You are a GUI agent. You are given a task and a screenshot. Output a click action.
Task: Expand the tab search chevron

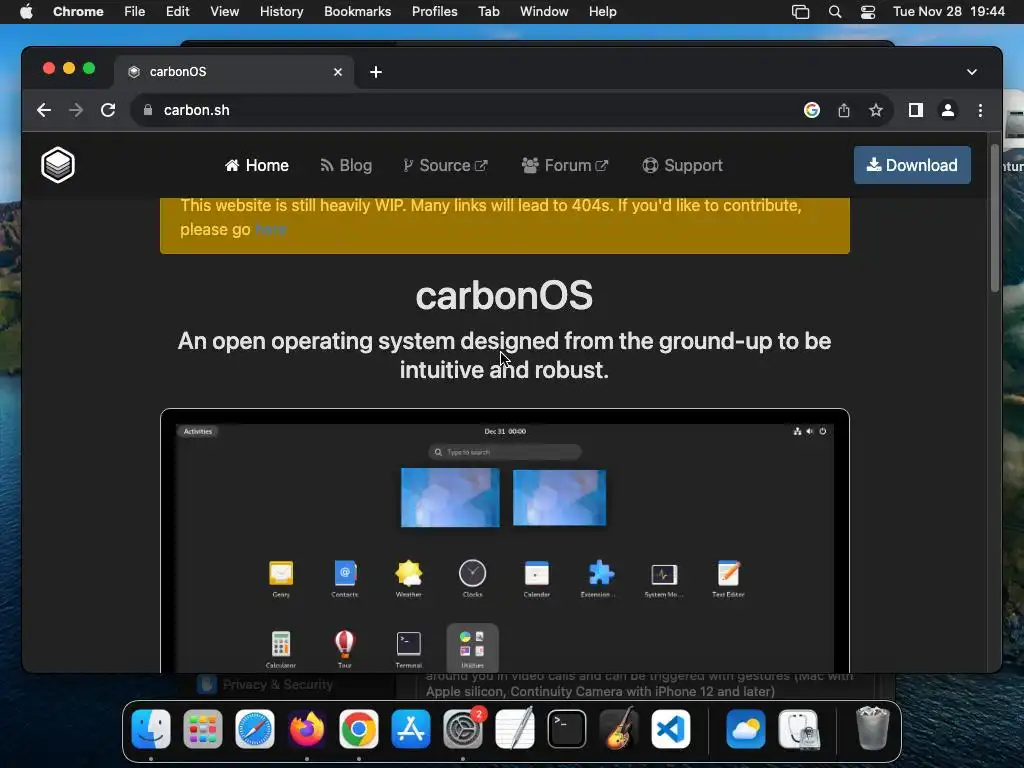click(x=972, y=72)
